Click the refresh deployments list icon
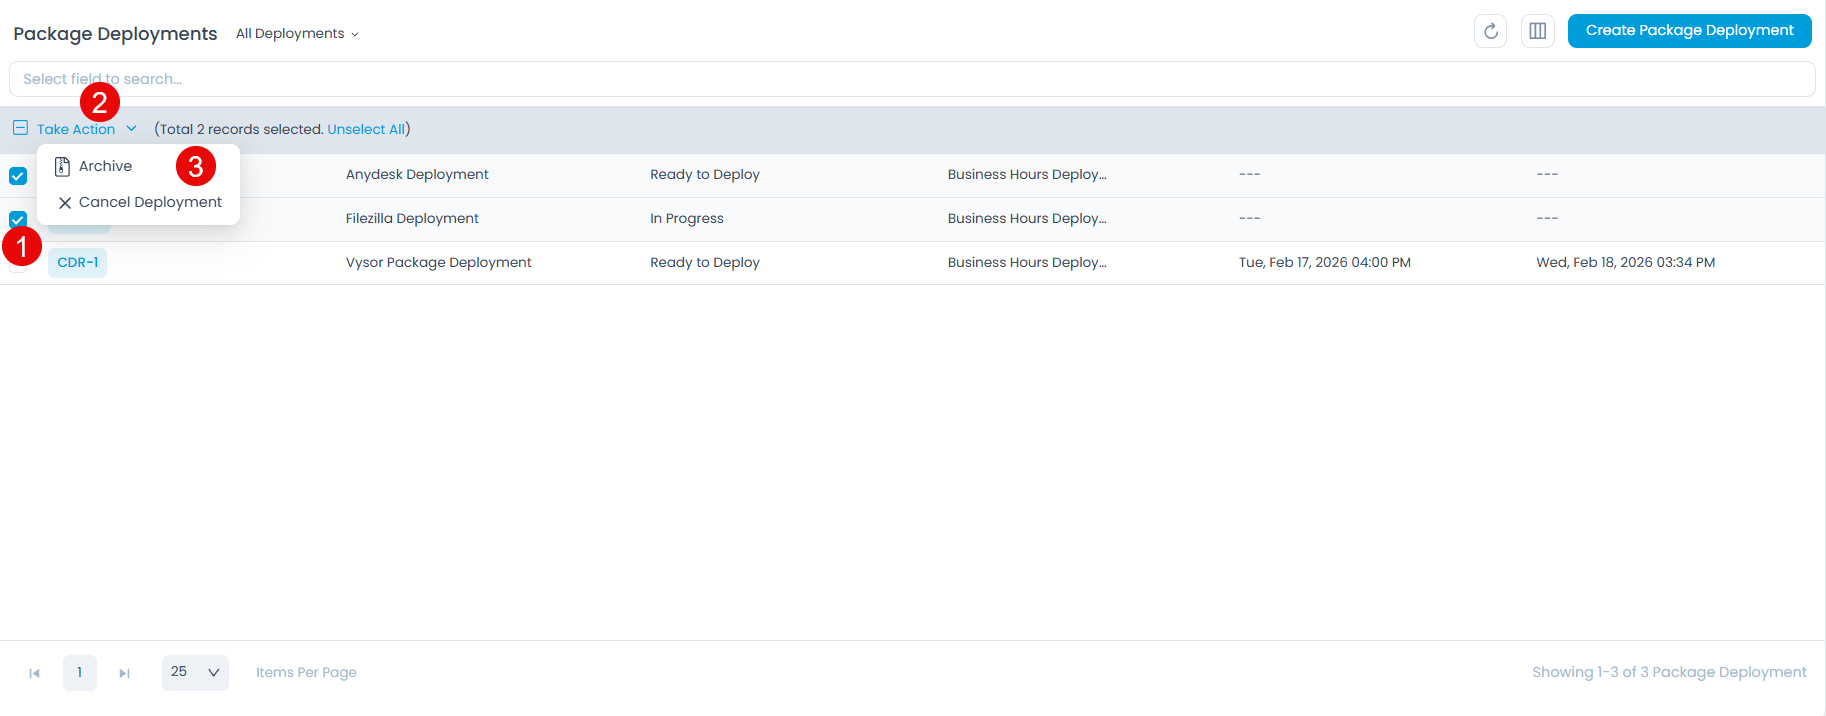 point(1490,31)
